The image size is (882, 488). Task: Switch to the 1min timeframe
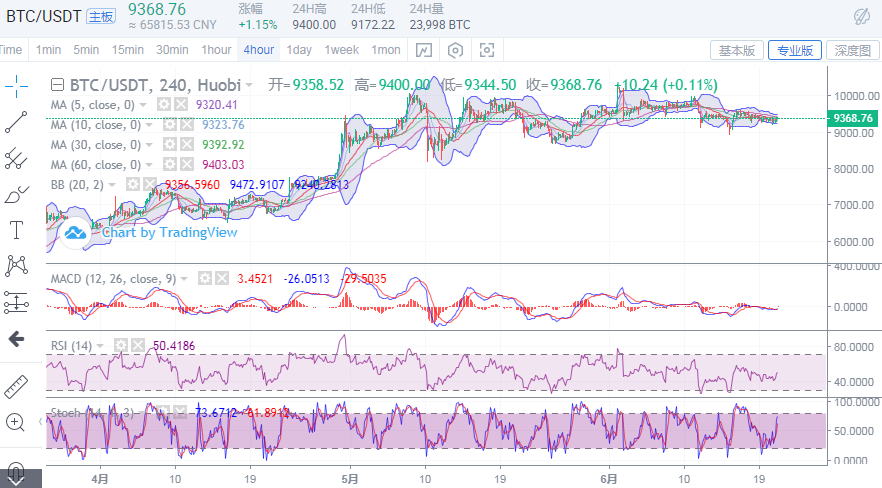pos(48,50)
